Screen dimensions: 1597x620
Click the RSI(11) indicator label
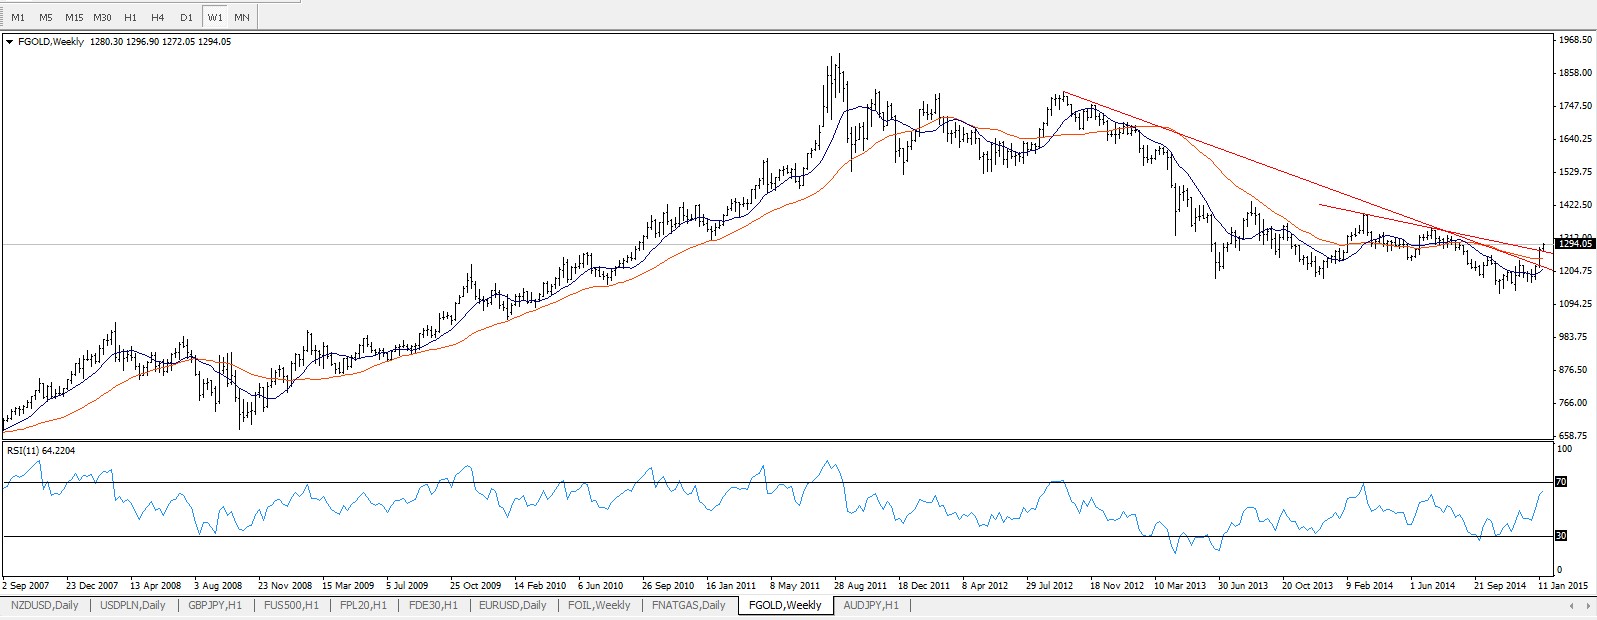click(x=40, y=451)
